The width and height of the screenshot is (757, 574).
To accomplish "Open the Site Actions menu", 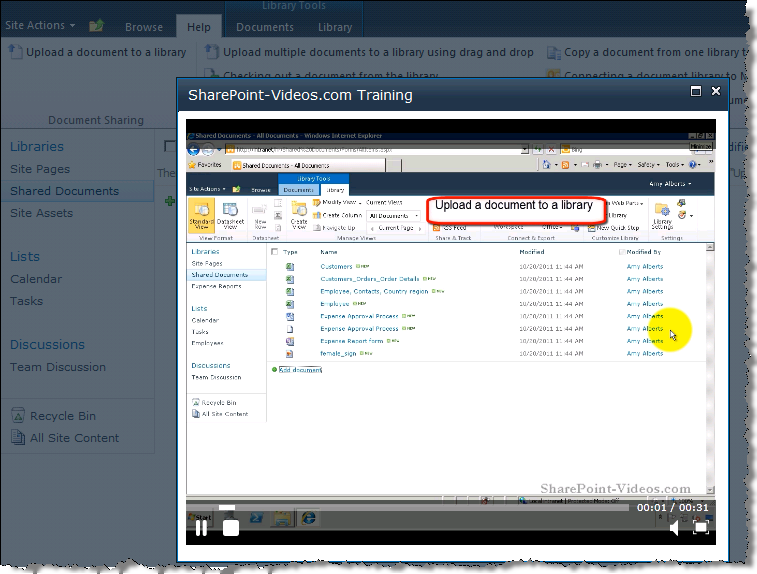I will 40,25.
